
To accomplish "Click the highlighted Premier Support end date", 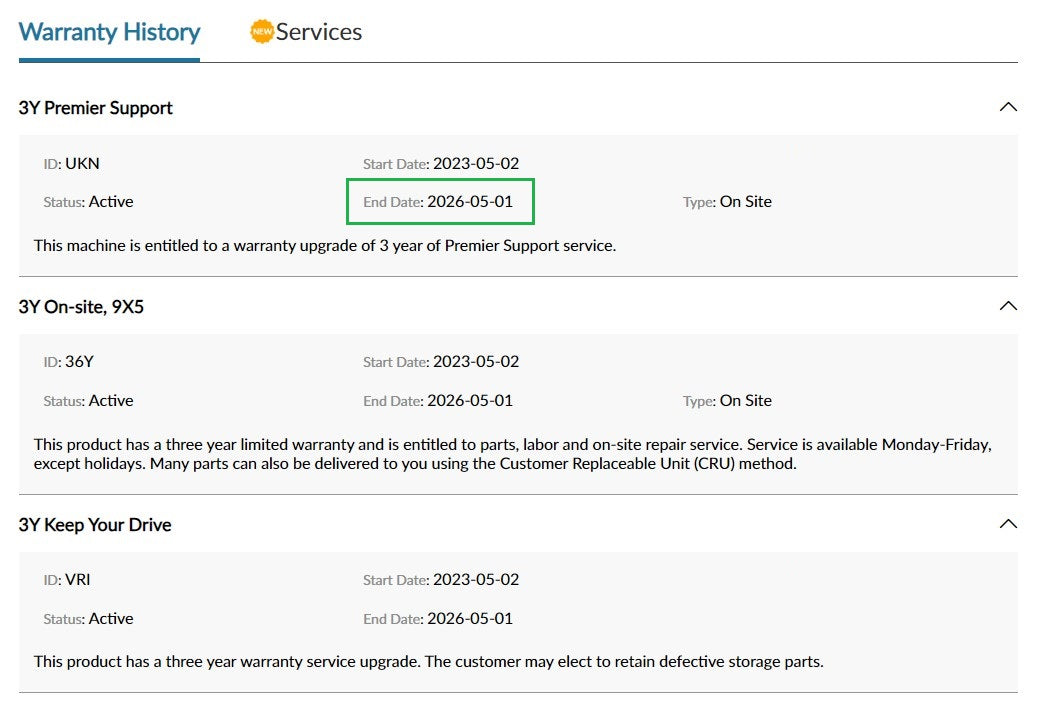I will (x=469, y=201).
